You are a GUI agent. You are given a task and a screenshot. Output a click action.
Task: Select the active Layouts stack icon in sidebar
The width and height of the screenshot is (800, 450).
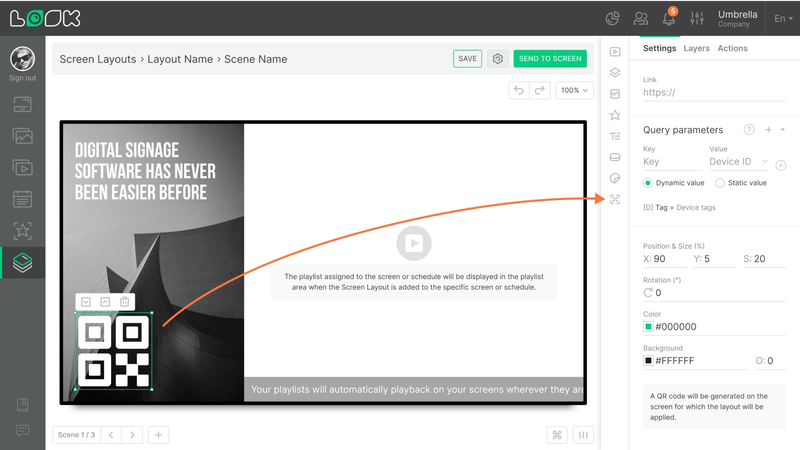(22, 262)
